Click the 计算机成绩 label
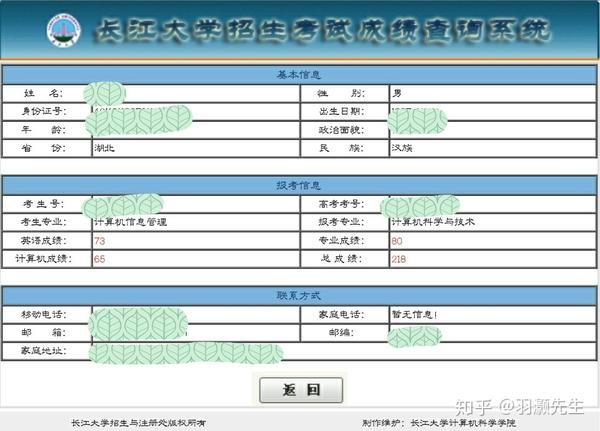Viewport: 600px width, 431px height. pos(43,259)
